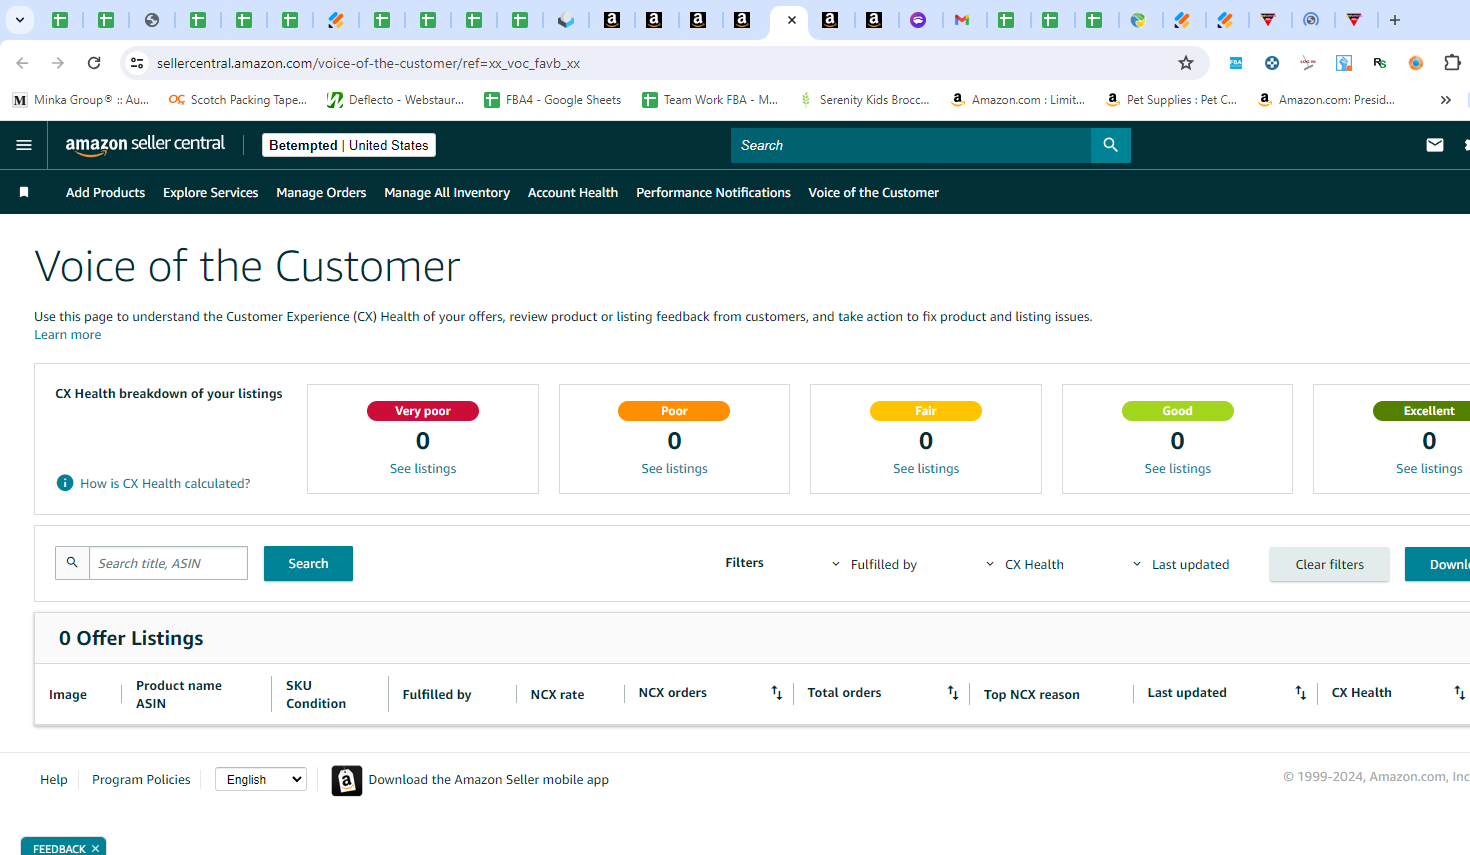Bookmark this page with the star icon
1470x855 pixels.
1186,63
